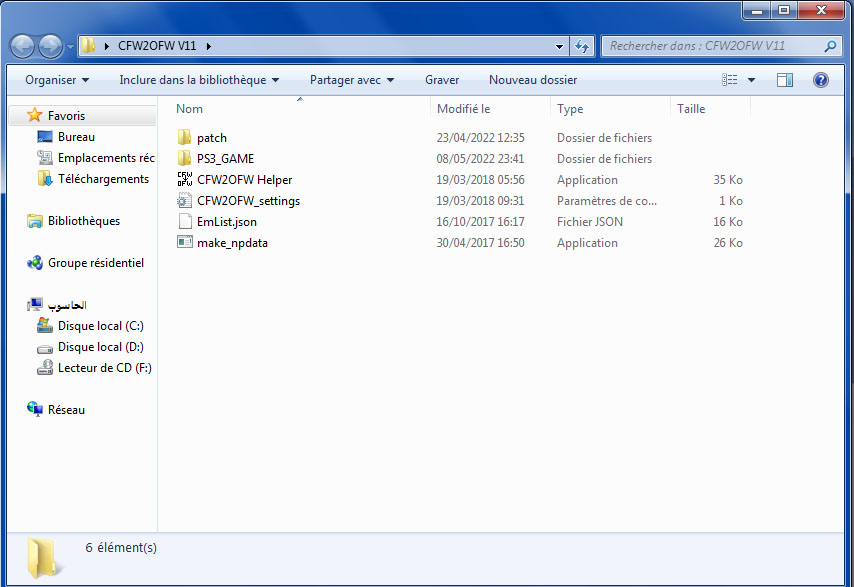Open the help question mark icon
The image size is (854, 587).
point(821,80)
